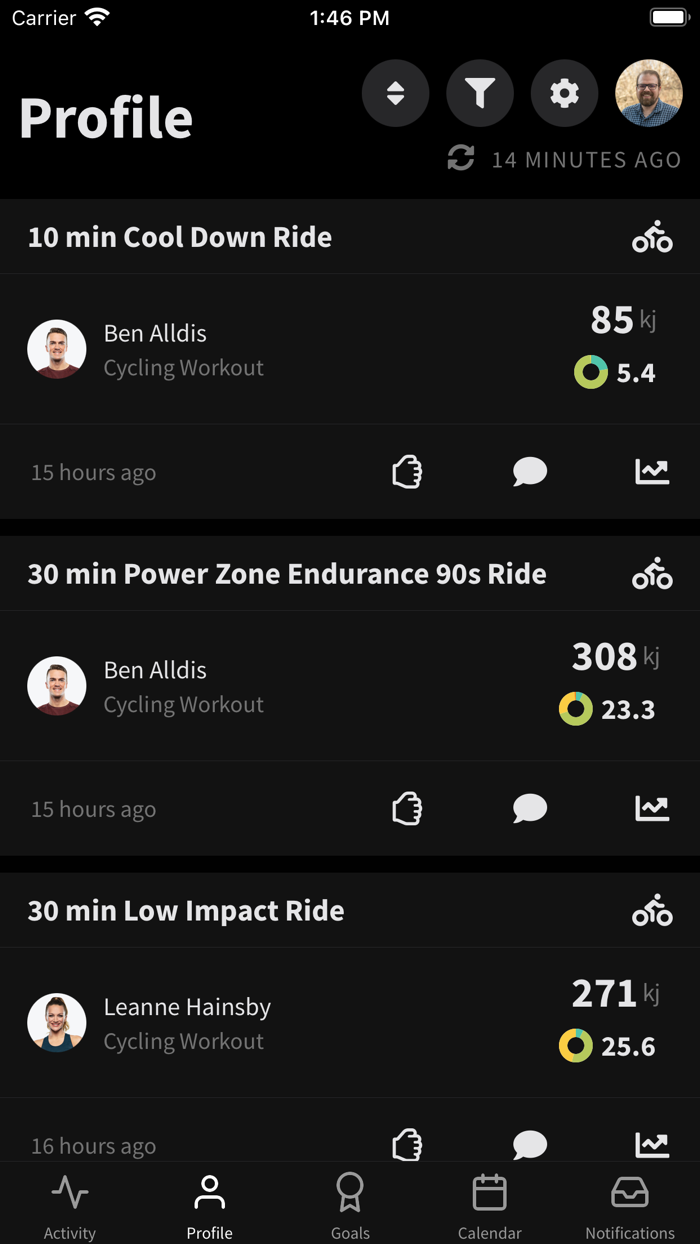Open the 30 min Low Impact Ride title
This screenshot has height=1244, width=700.
click(x=186, y=911)
